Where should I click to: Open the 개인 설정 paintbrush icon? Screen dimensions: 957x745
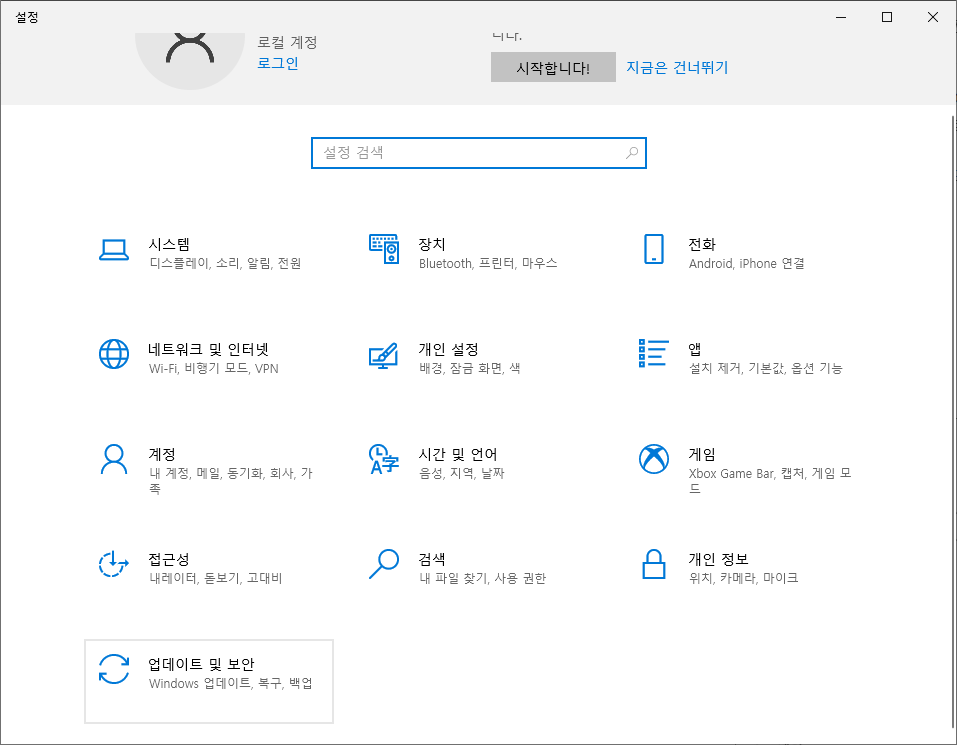384,356
